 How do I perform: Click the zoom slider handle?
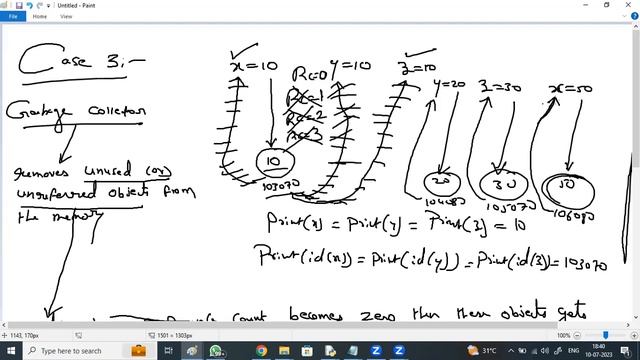coord(606,335)
